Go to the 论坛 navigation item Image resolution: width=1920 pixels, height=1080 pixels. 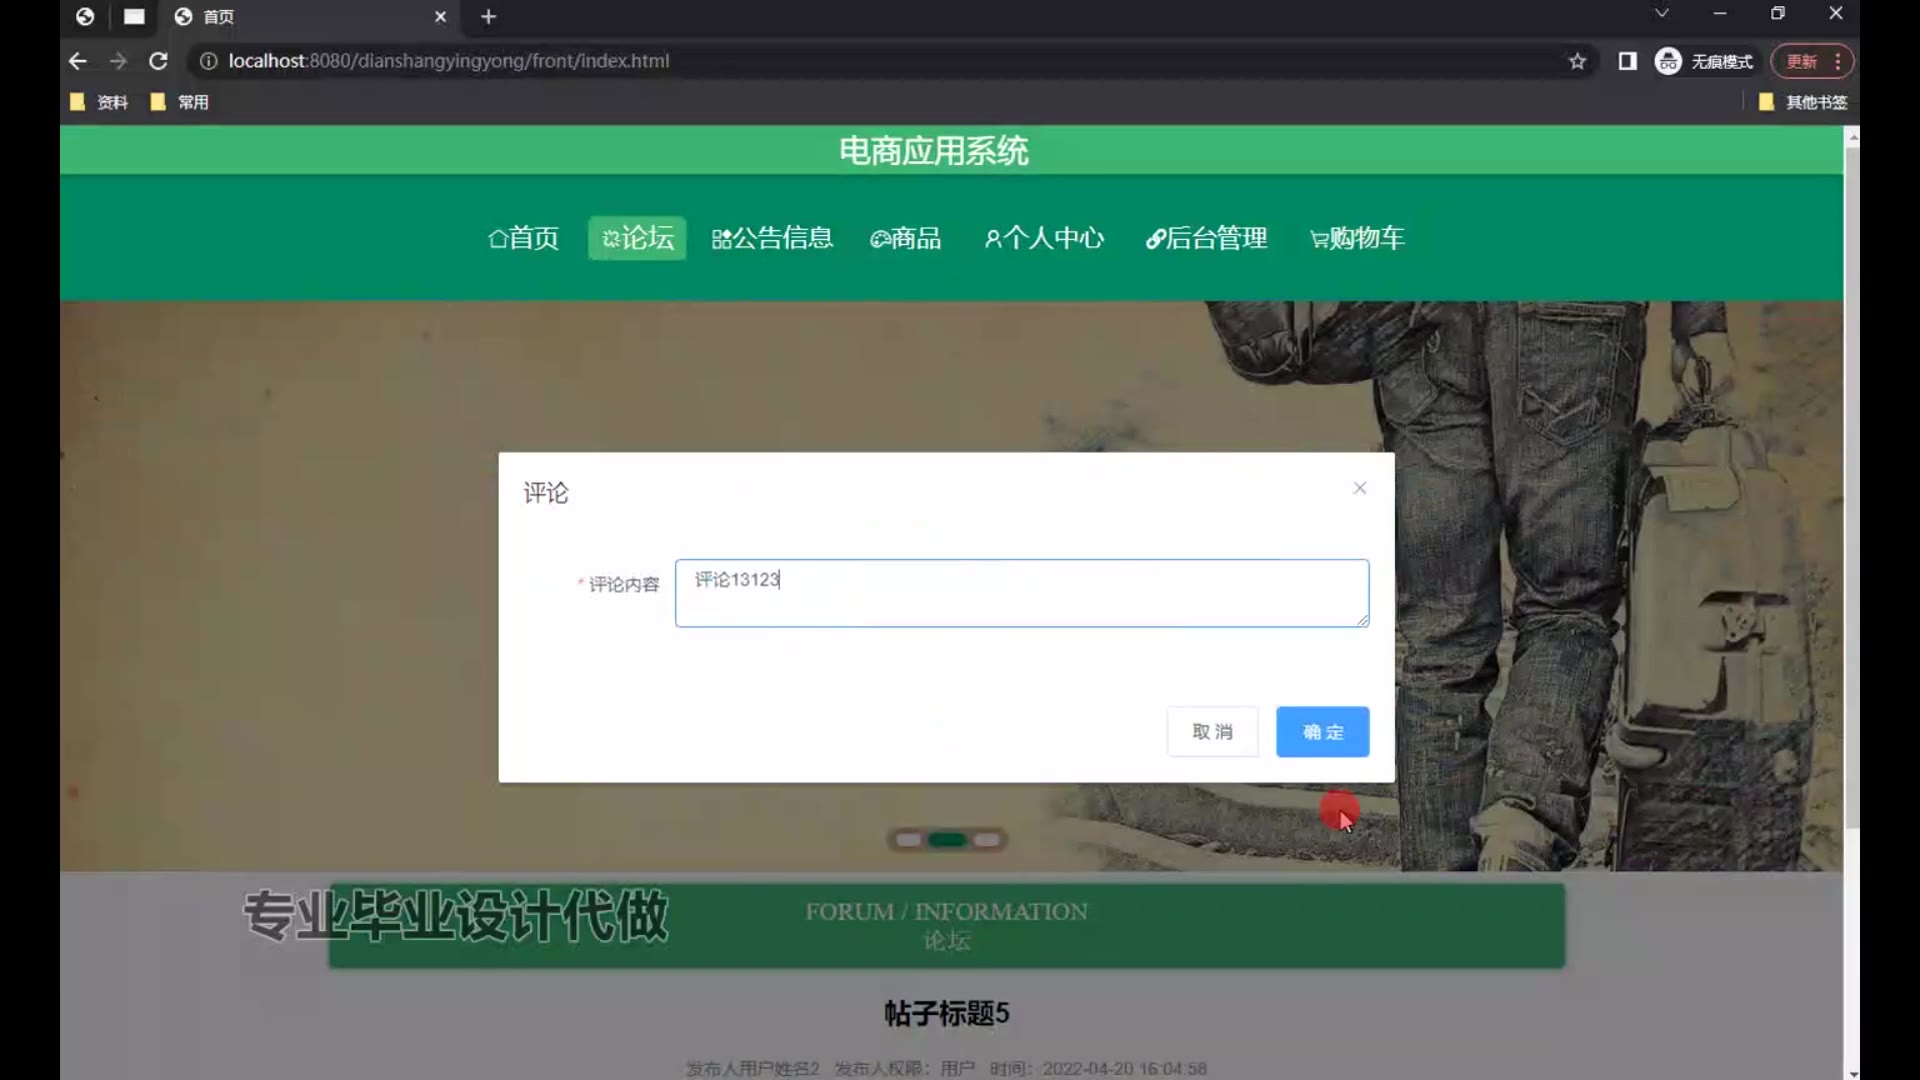point(637,238)
